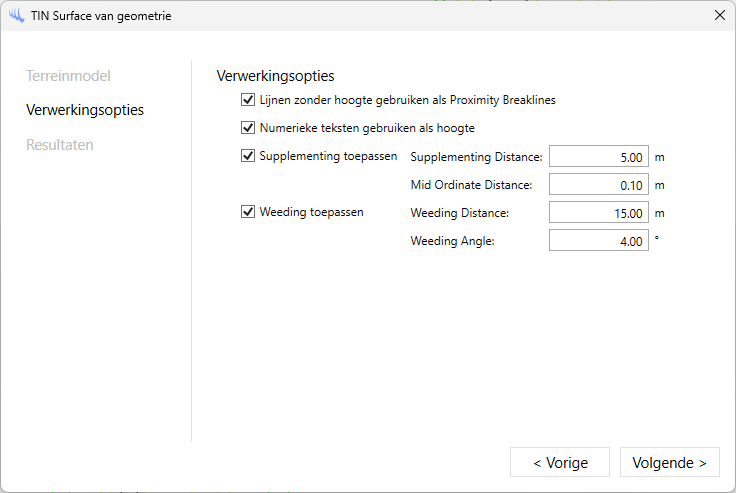Toggle the Supplementing toepassen checkbox

(248, 156)
